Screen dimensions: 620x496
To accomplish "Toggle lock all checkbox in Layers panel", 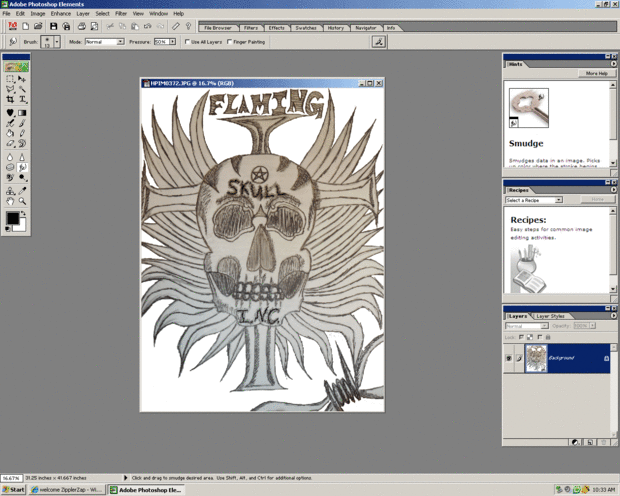I will [x=540, y=337].
